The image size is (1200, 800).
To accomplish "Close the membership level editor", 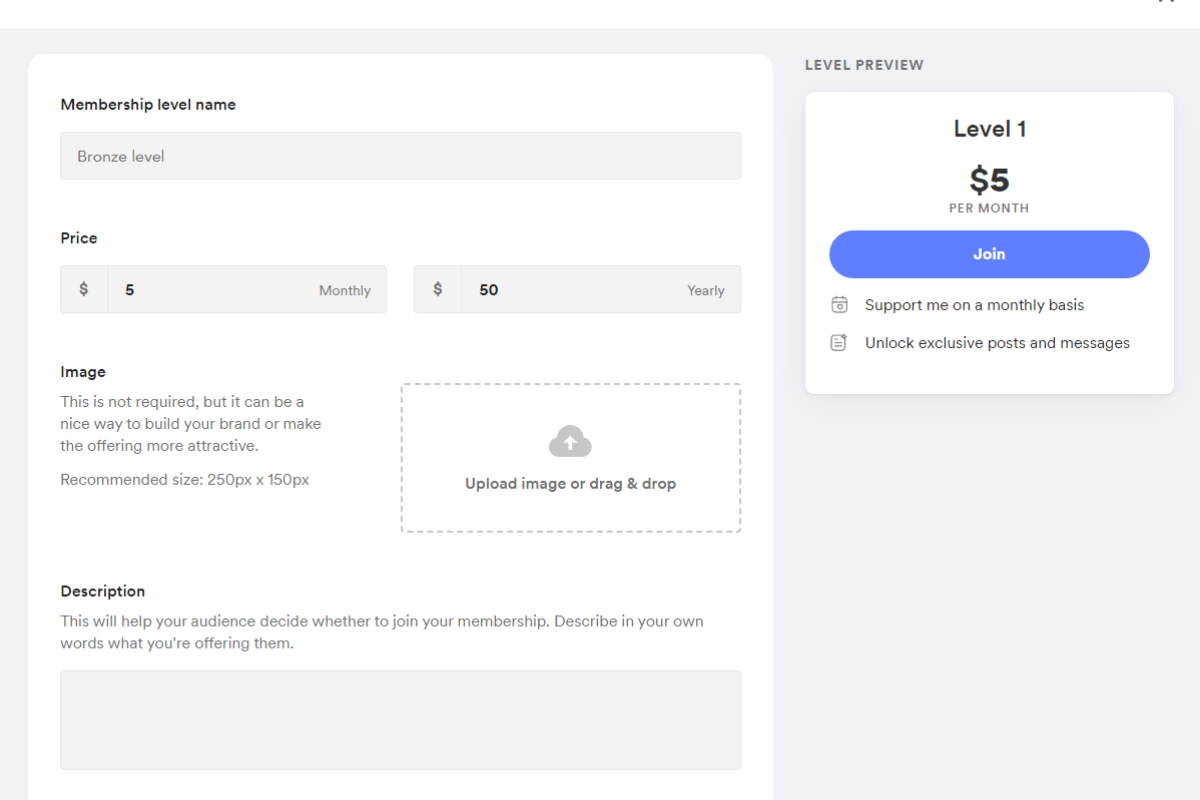I will [1166, 3].
